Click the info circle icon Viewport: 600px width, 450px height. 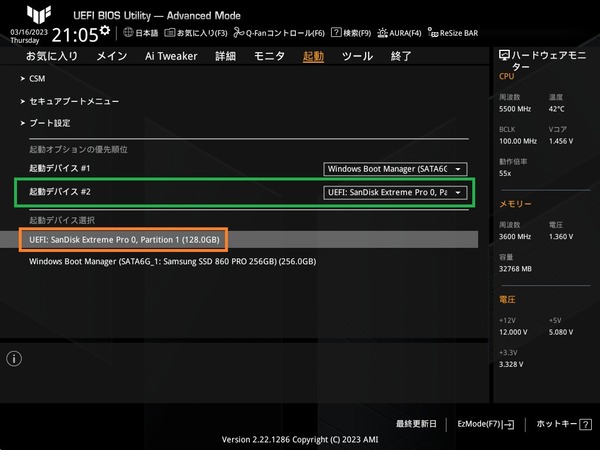point(14,359)
